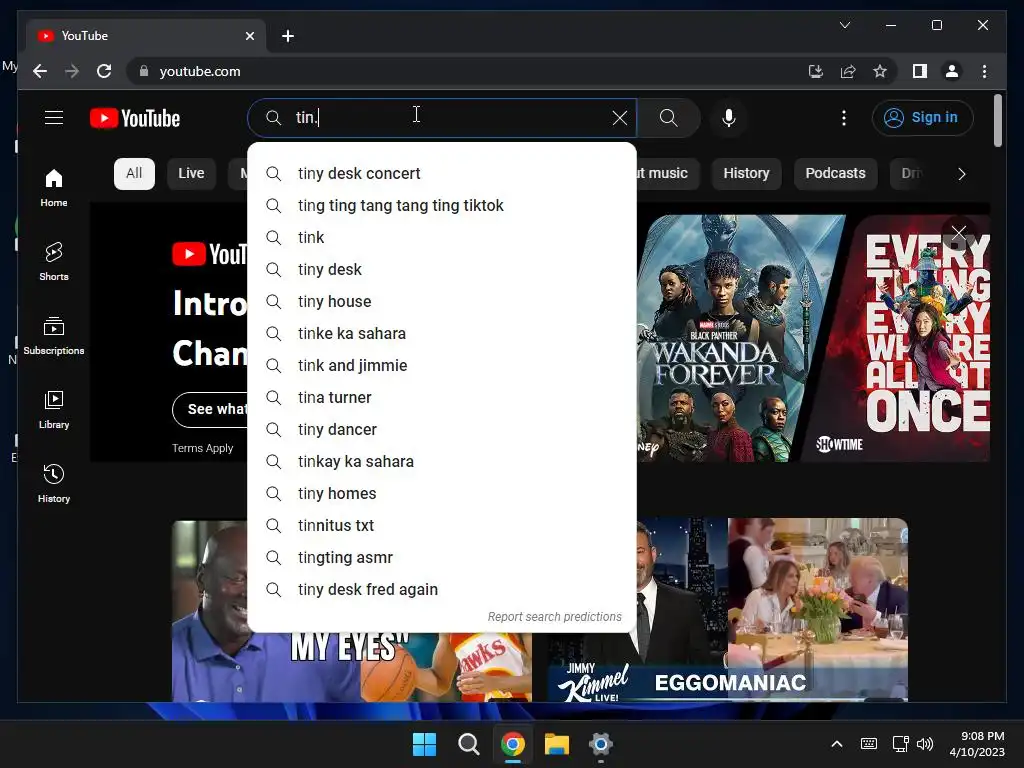The image size is (1024, 768).
Task: Open Shorts in sidebar
Action: [54, 261]
